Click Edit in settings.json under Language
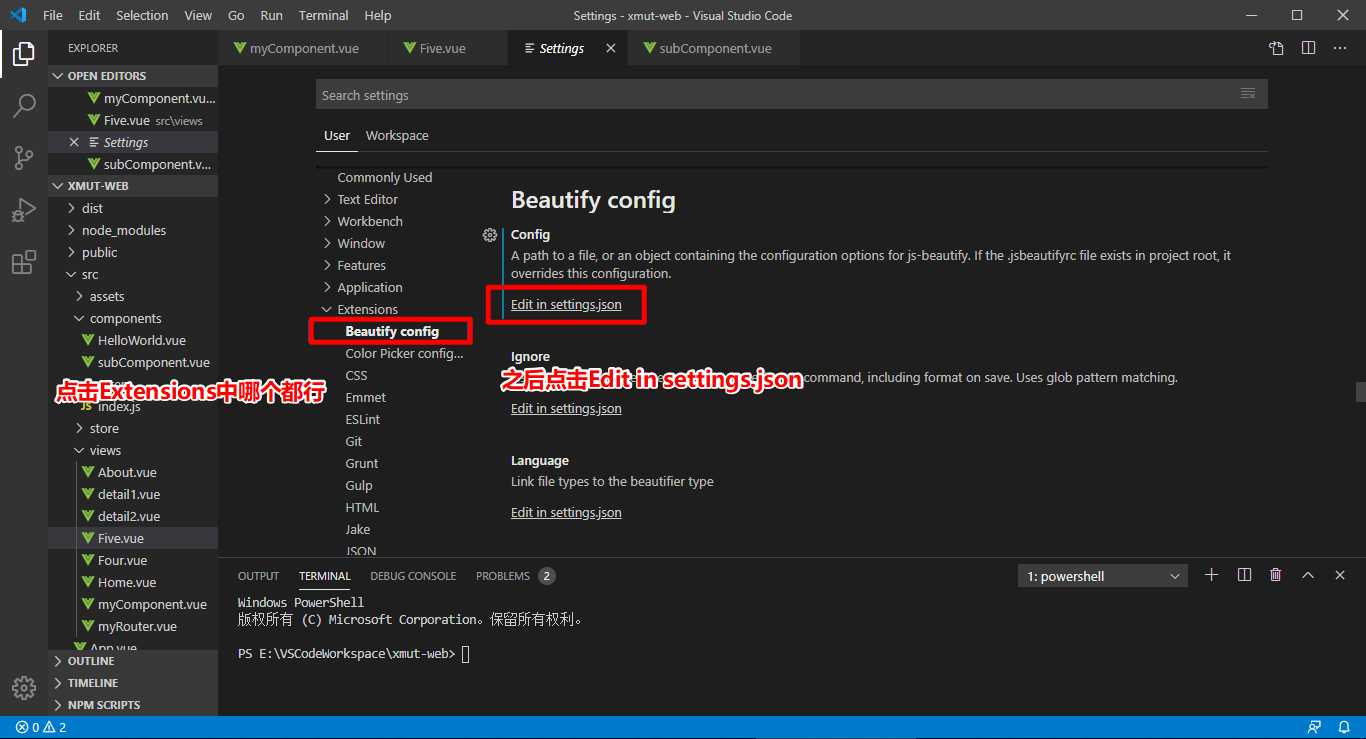1366x739 pixels. [566, 512]
